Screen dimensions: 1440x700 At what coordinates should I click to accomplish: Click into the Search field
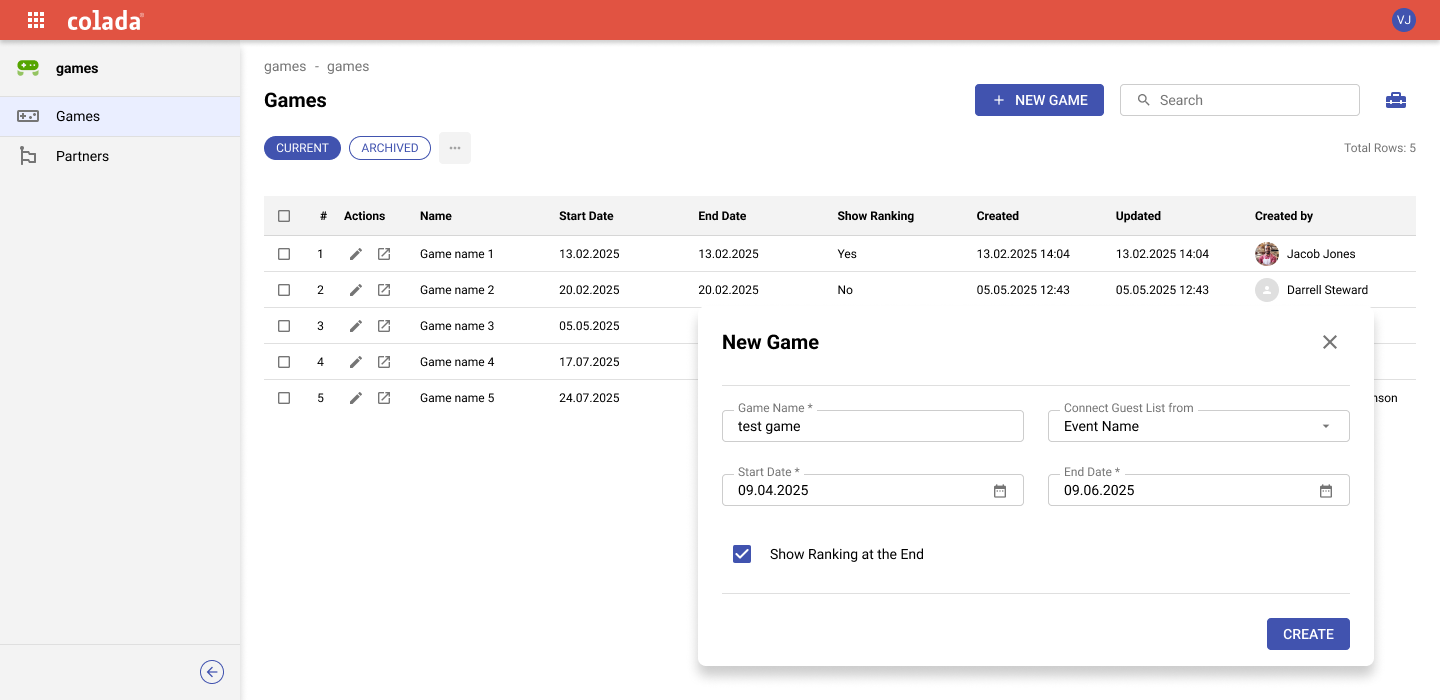(1250, 100)
